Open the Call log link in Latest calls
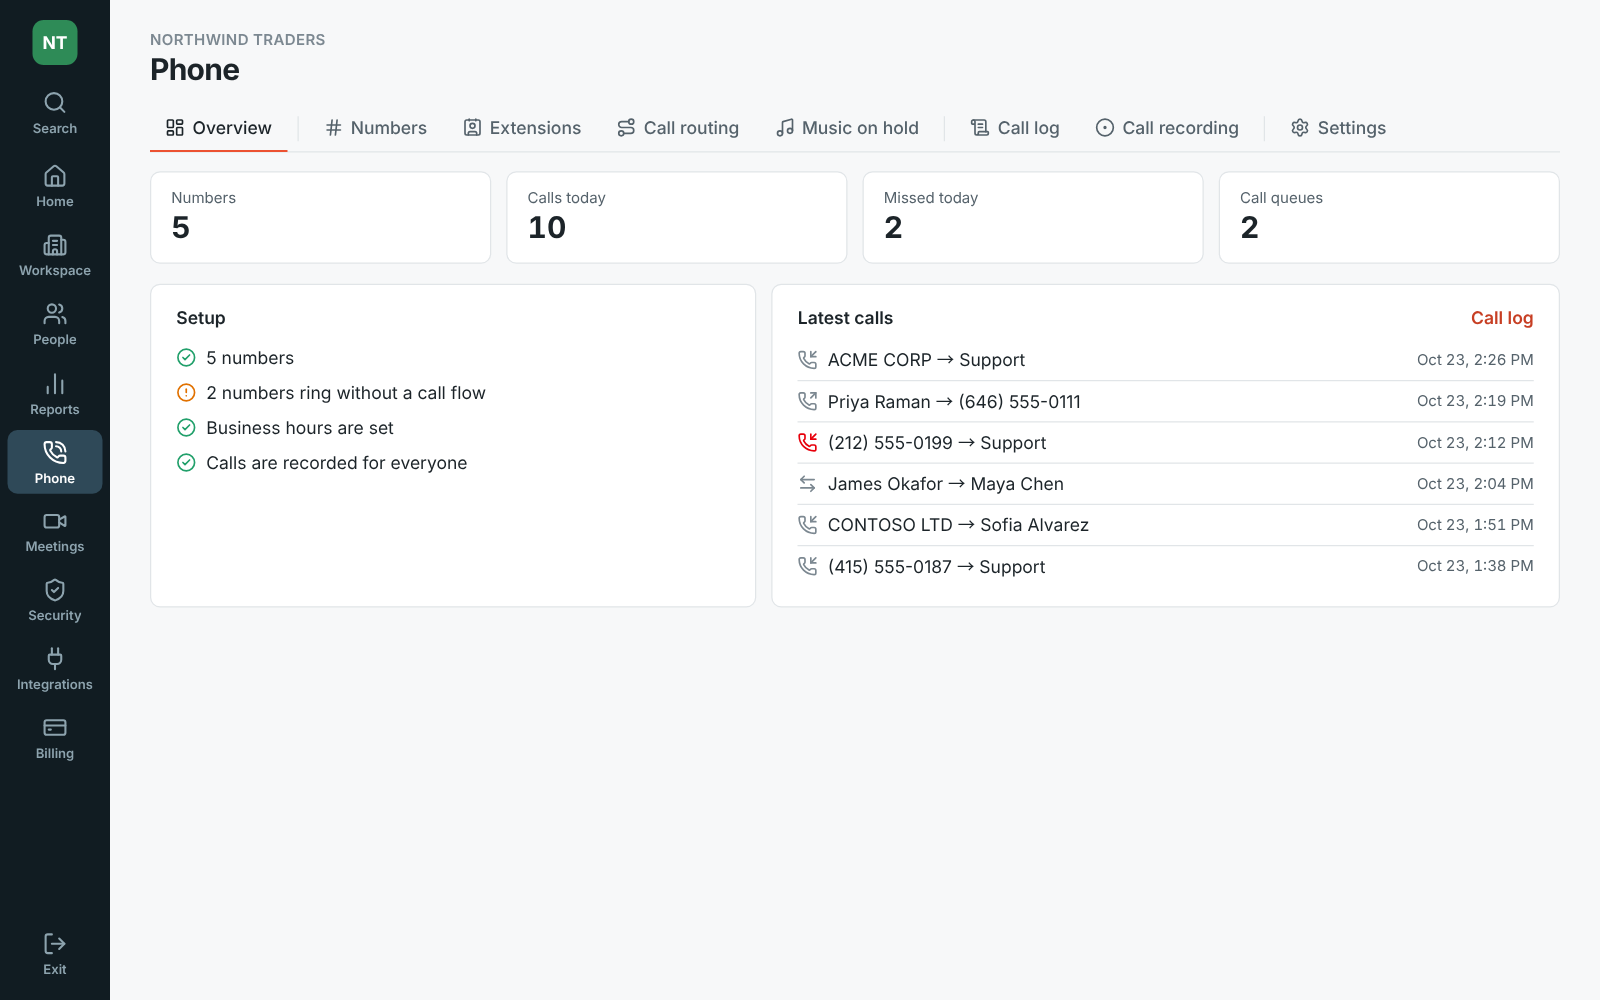This screenshot has height=1000, width=1600. tap(1502, 318)
